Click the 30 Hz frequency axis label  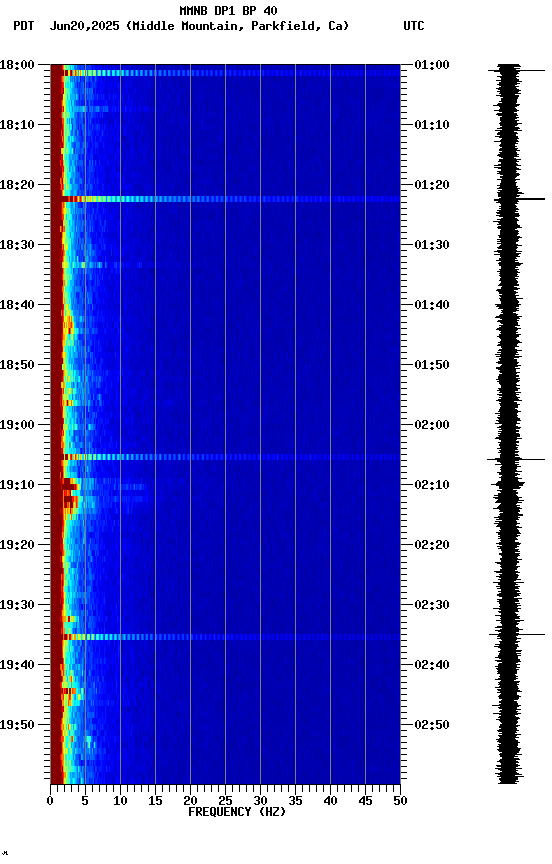[x=260, y=801]
